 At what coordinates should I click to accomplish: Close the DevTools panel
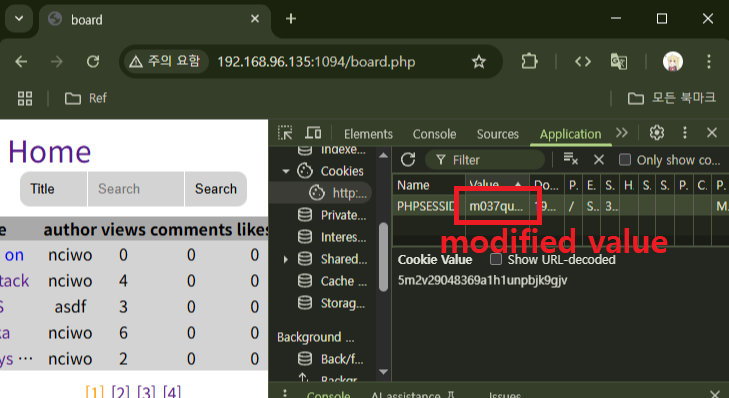click(712, 133)
